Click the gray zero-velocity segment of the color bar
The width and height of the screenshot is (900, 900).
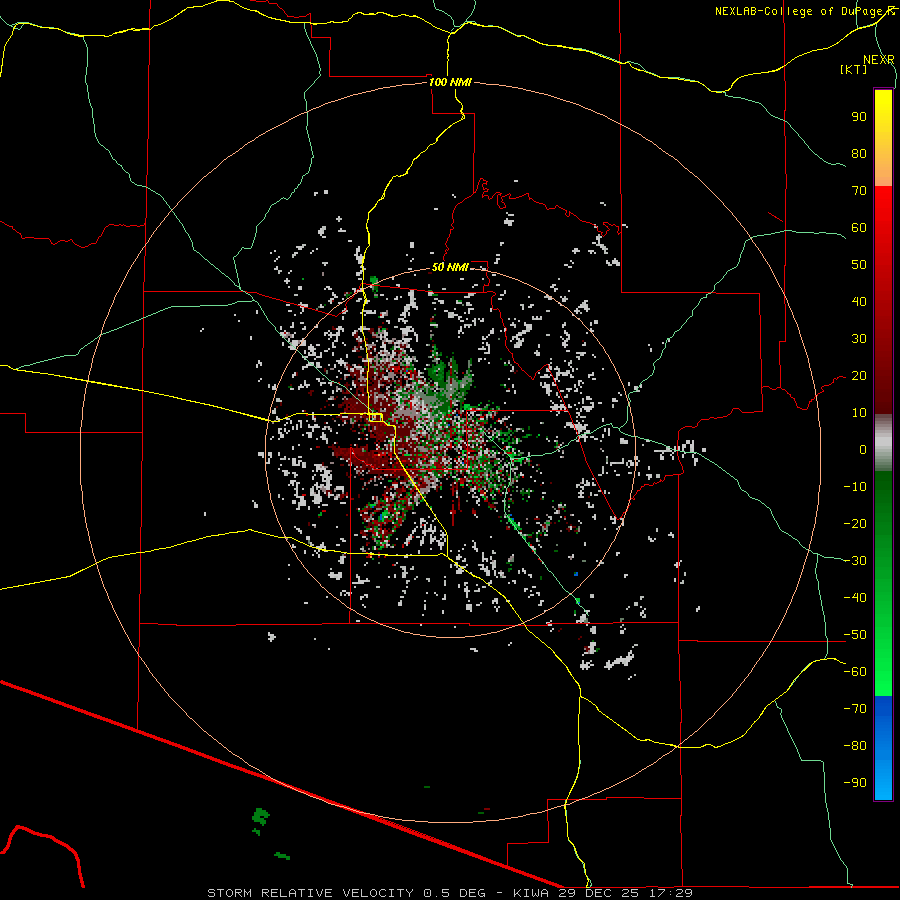coord(883,443)
